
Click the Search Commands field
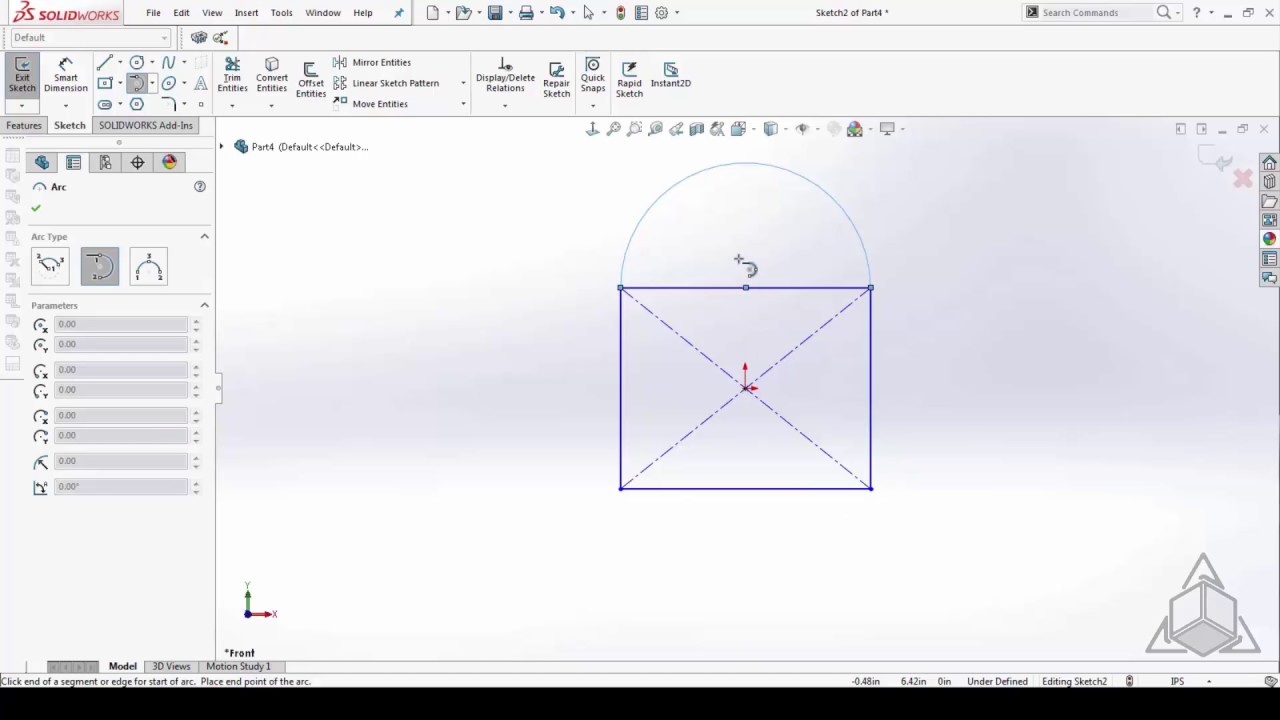click(1097, 13)
